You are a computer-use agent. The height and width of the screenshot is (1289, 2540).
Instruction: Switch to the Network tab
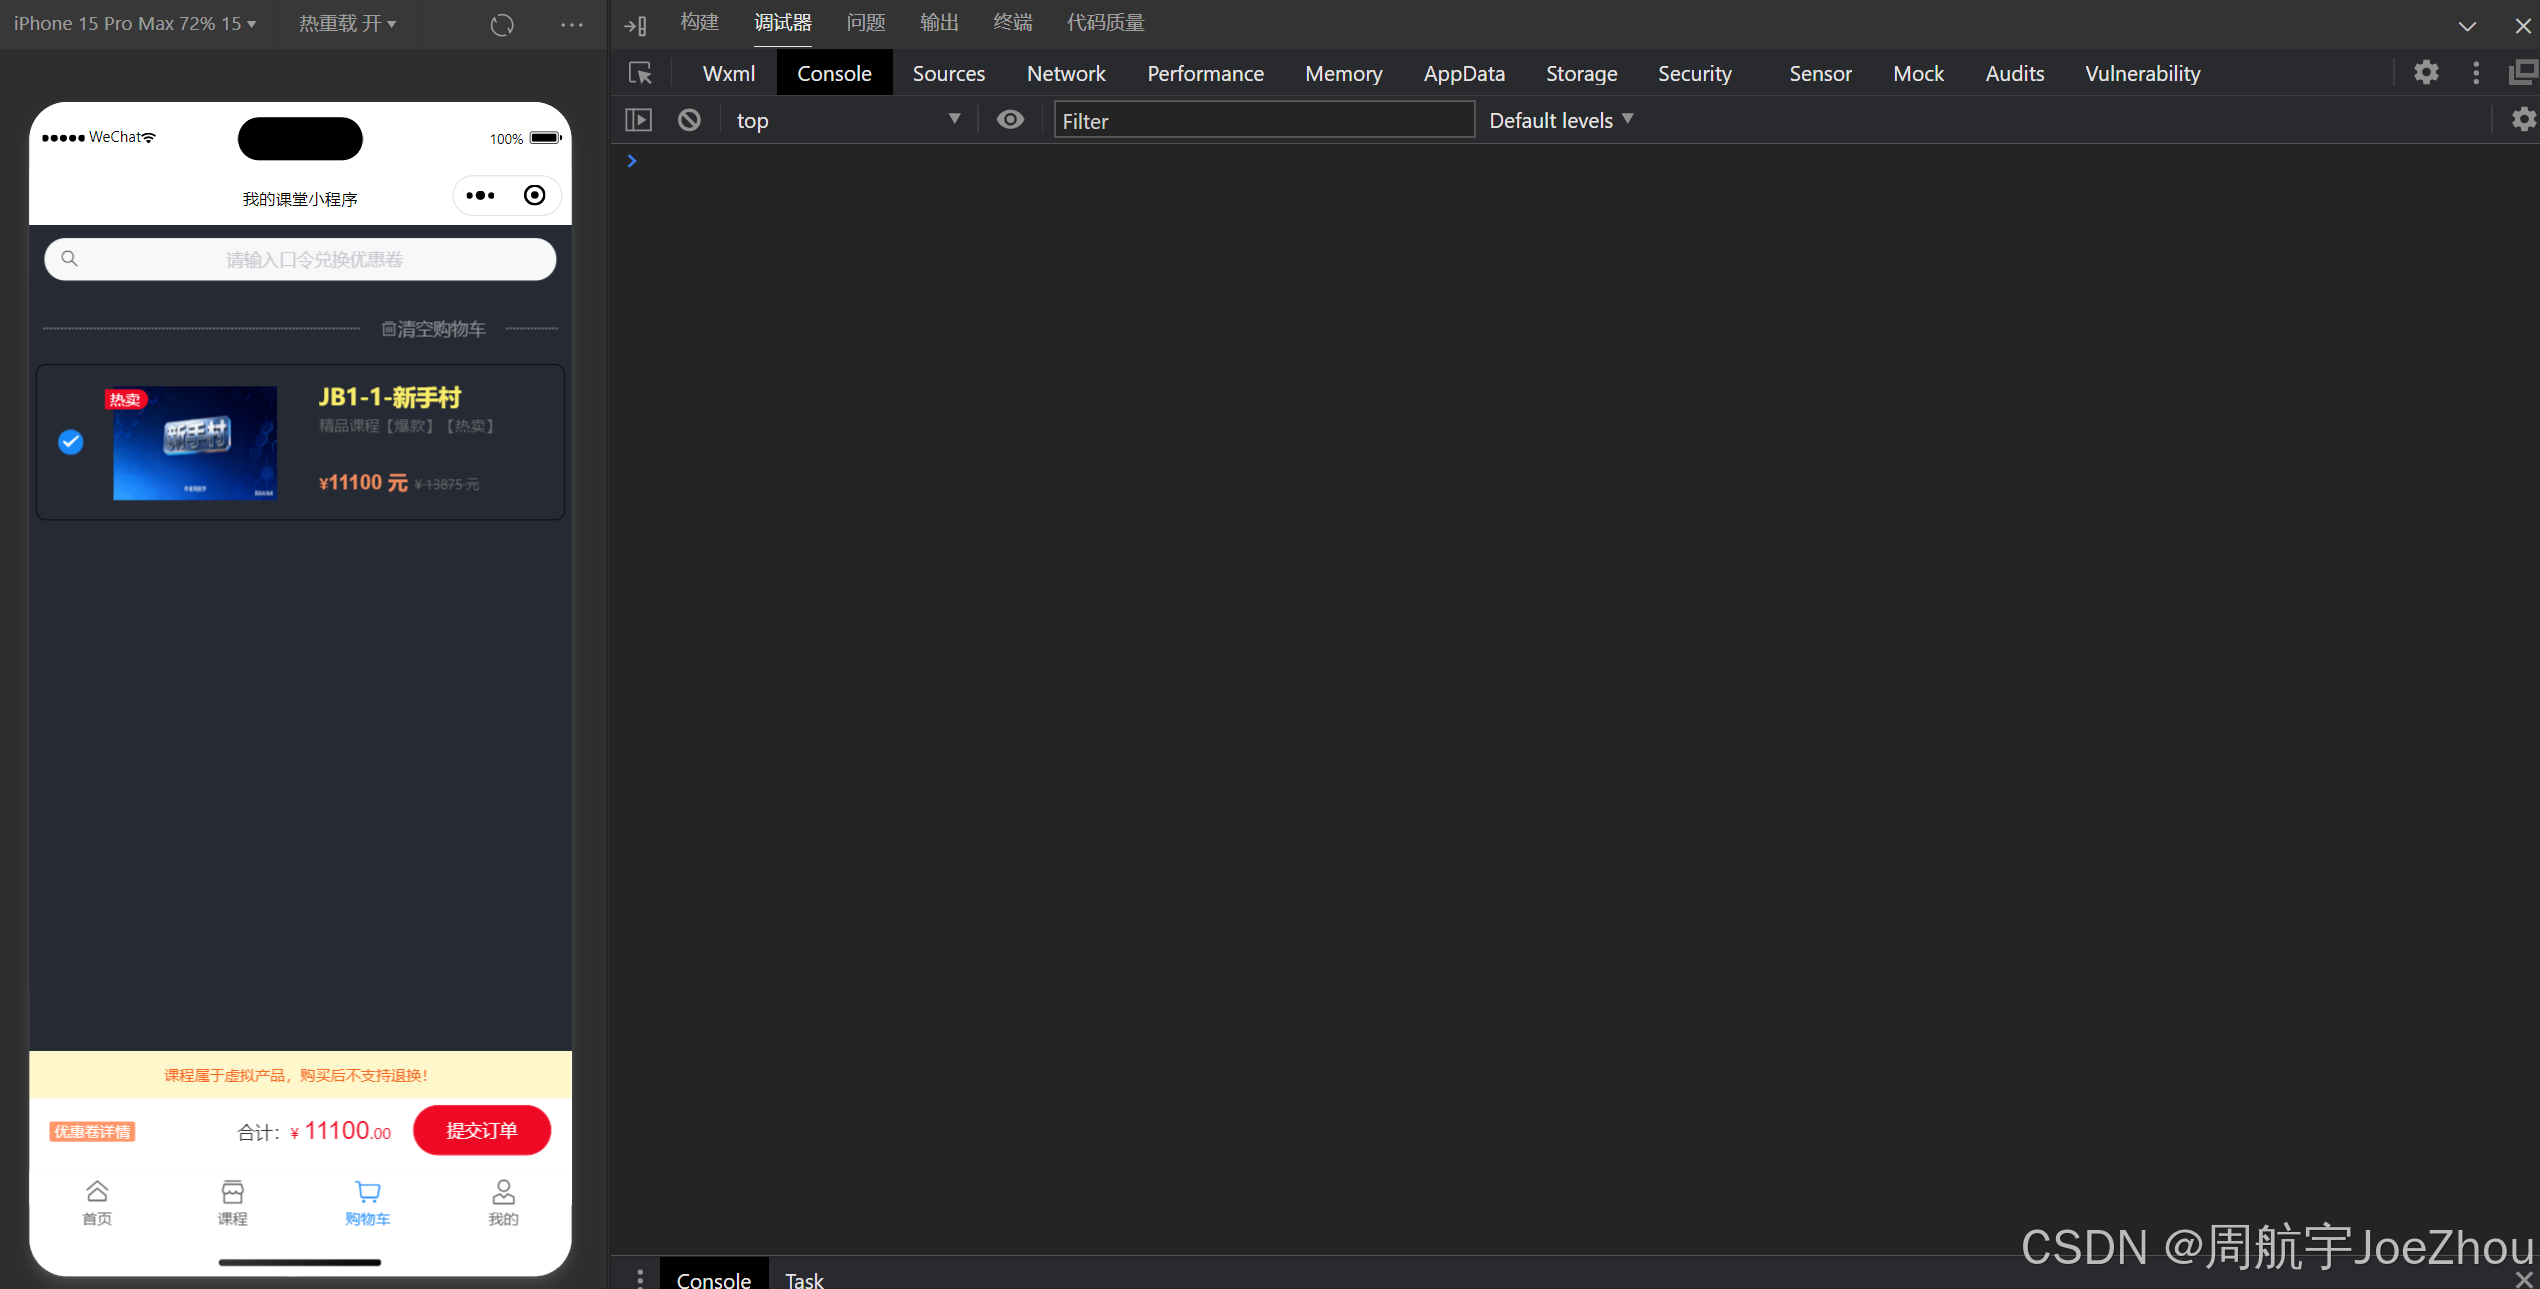click(x=1065, y=73)
